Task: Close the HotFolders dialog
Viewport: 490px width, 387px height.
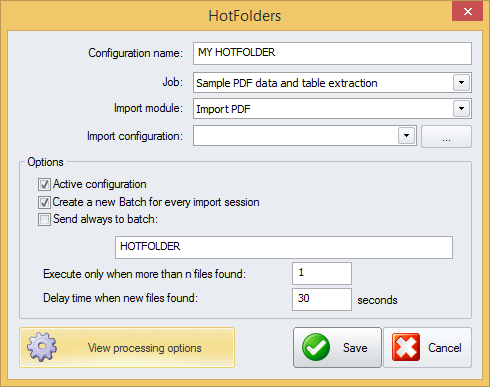Action: (x=467, y=11)
